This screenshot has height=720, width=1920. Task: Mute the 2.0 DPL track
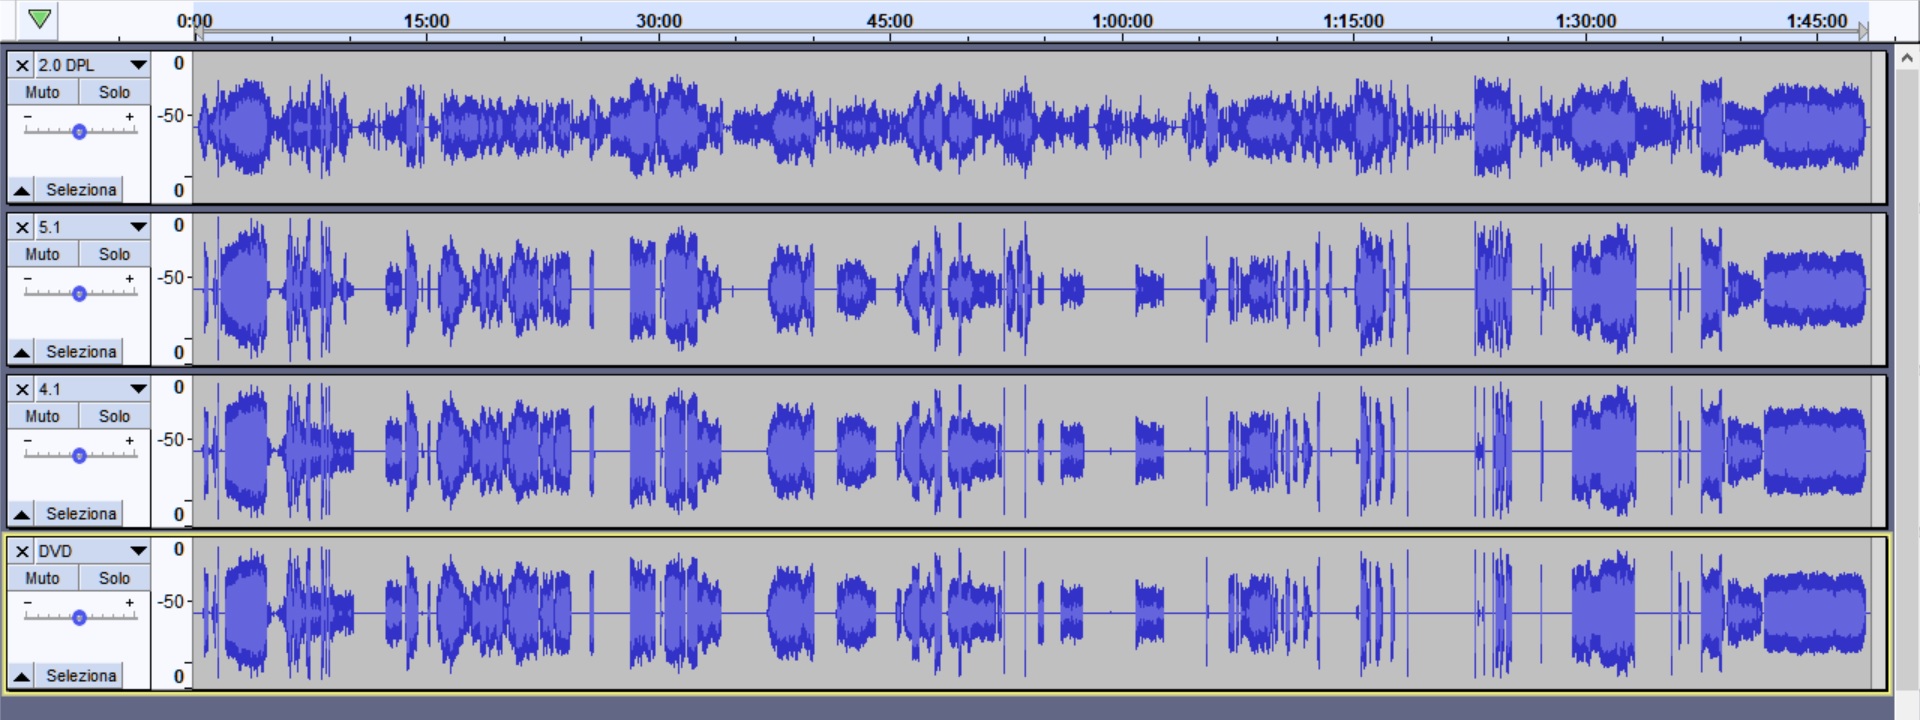pyautogui.click(x=42, y=92)
